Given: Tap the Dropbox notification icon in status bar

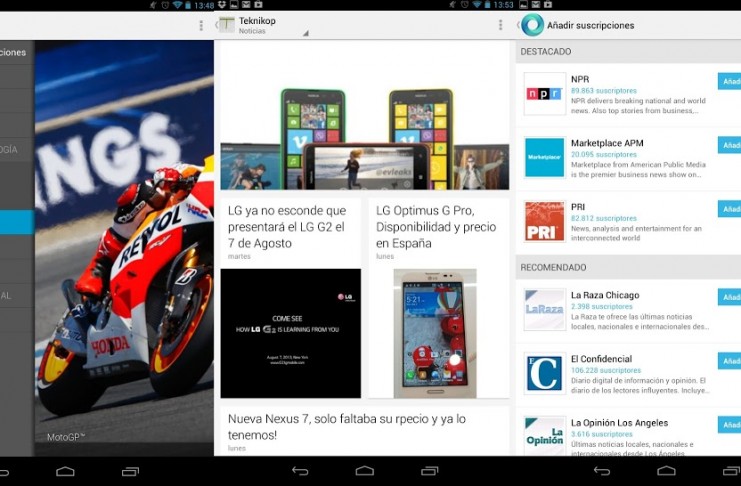Looking at the screenshot, I should (x=222, y=5).
